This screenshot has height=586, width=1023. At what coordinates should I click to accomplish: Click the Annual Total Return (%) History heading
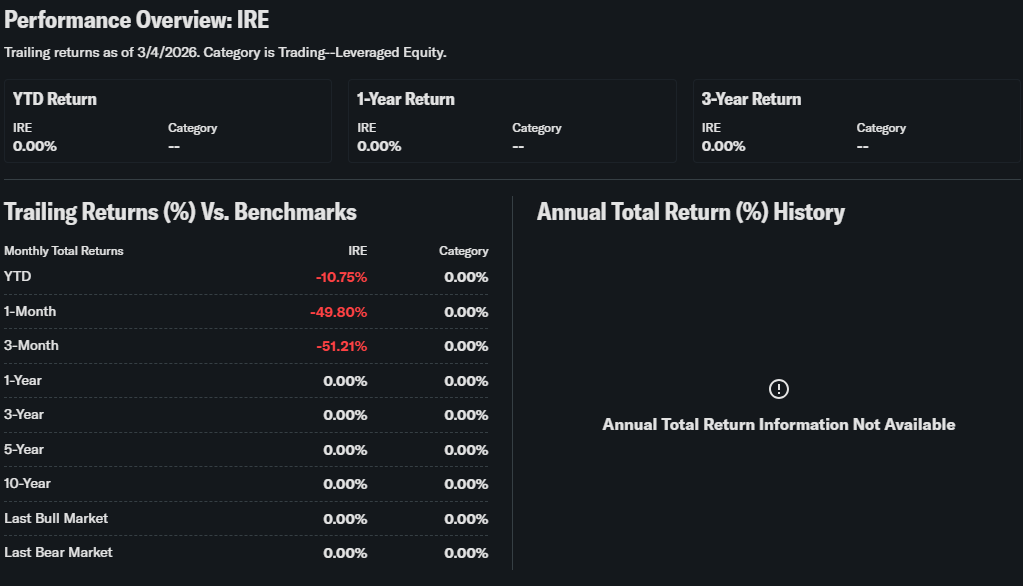[x=691, y=212]
